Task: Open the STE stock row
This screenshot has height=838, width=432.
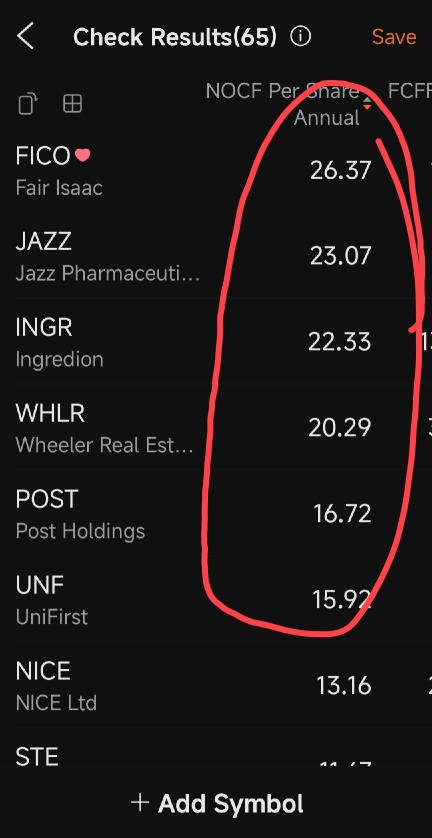Action: click(216, 748)
